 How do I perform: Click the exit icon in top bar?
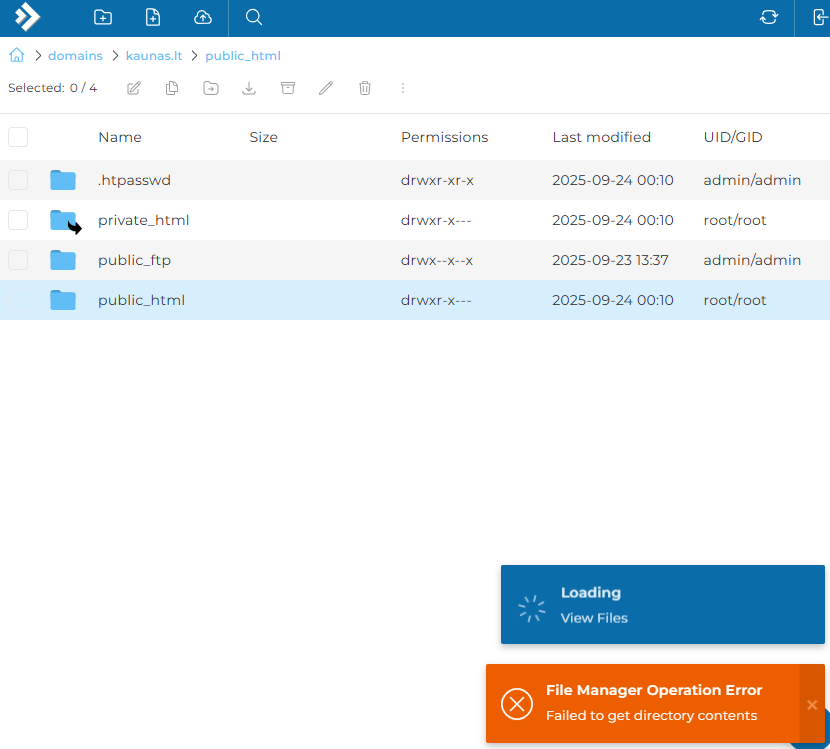click(814, 17)
